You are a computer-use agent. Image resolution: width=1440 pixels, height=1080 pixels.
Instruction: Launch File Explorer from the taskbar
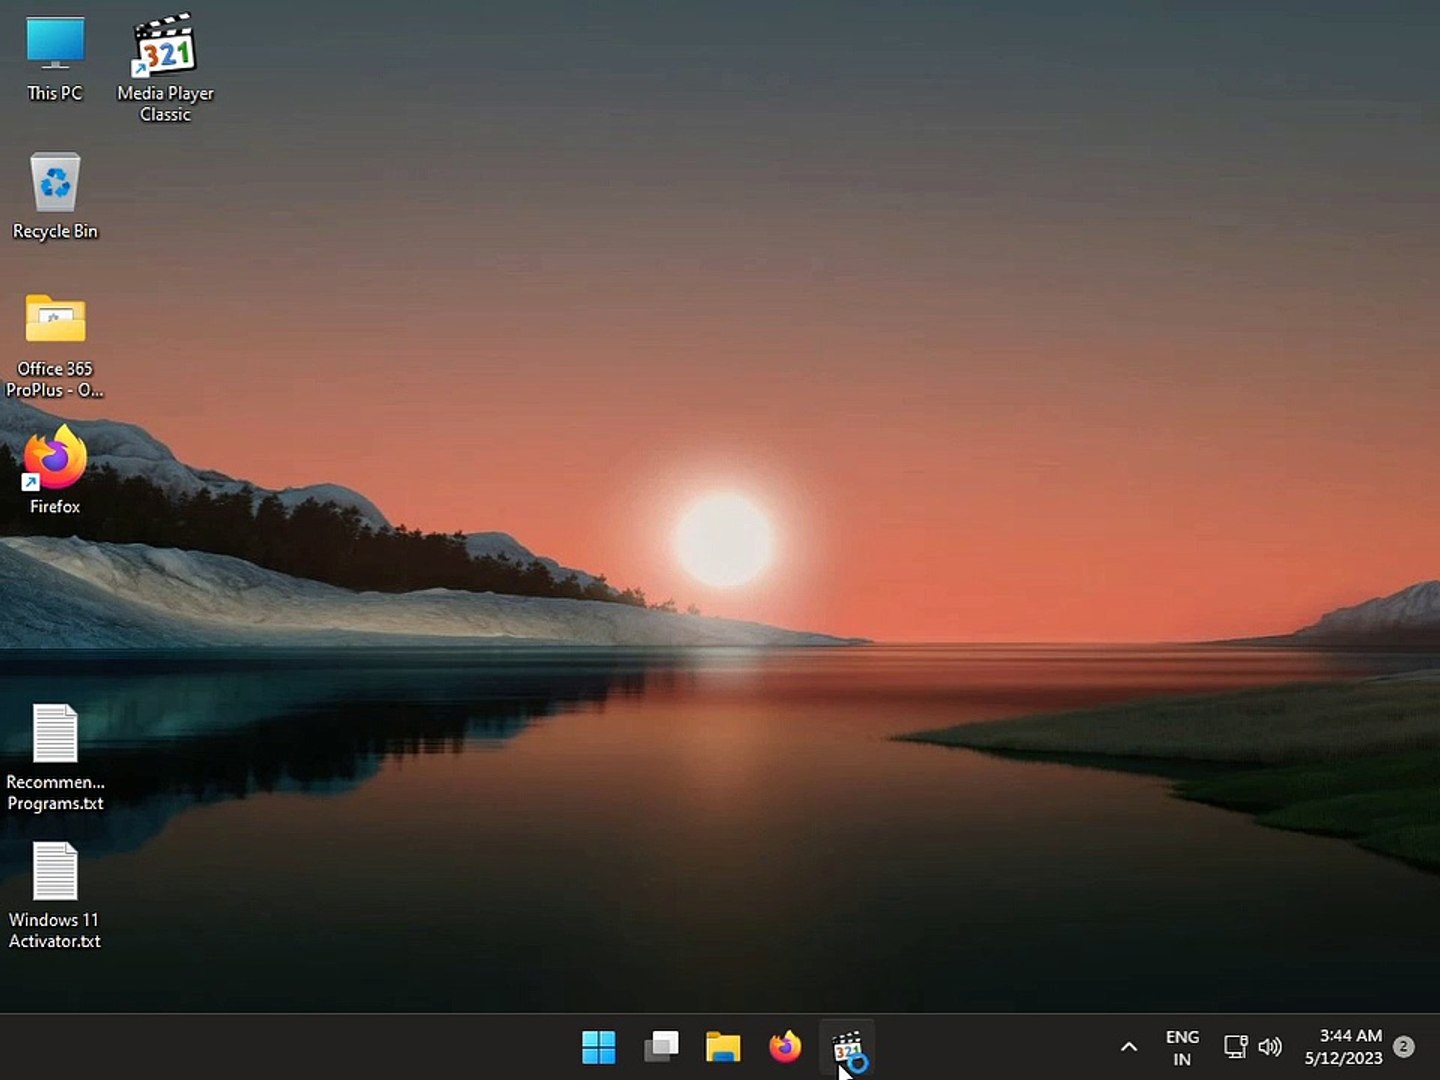click(723, 1047)
